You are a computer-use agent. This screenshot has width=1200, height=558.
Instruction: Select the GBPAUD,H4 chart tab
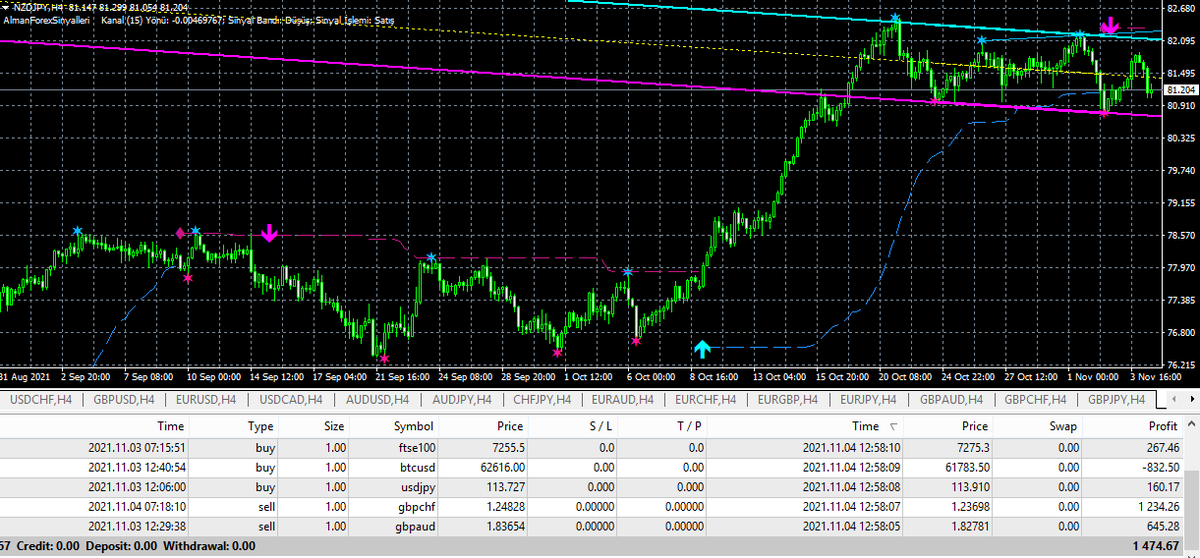[x=949, y=400]
